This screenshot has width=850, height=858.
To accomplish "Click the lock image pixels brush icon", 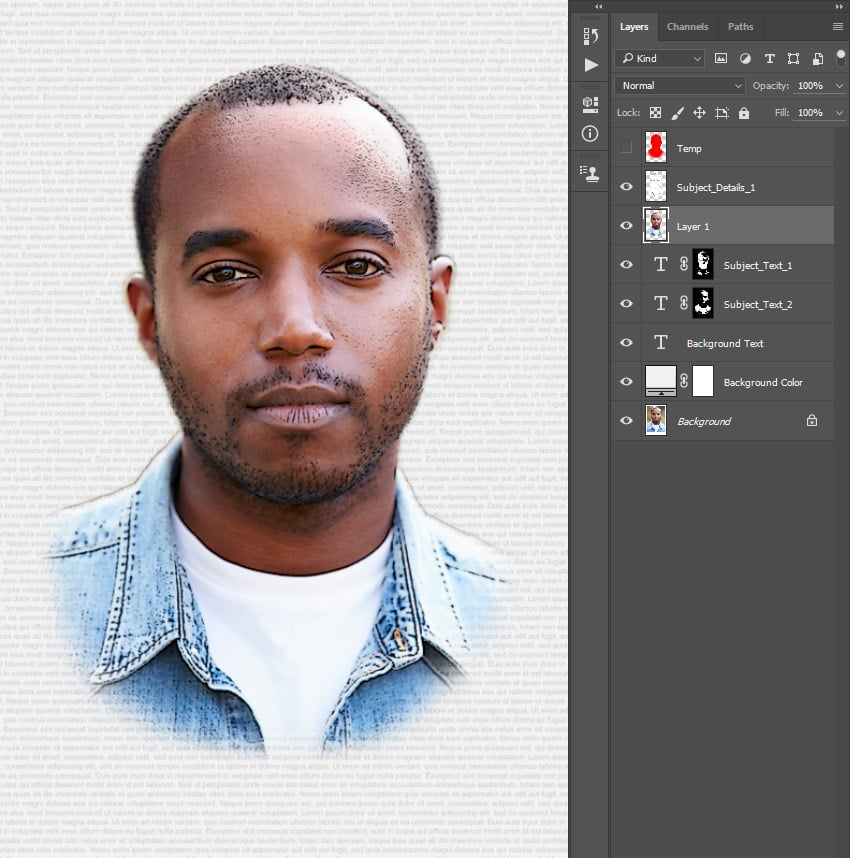I will tap(677, 113).
